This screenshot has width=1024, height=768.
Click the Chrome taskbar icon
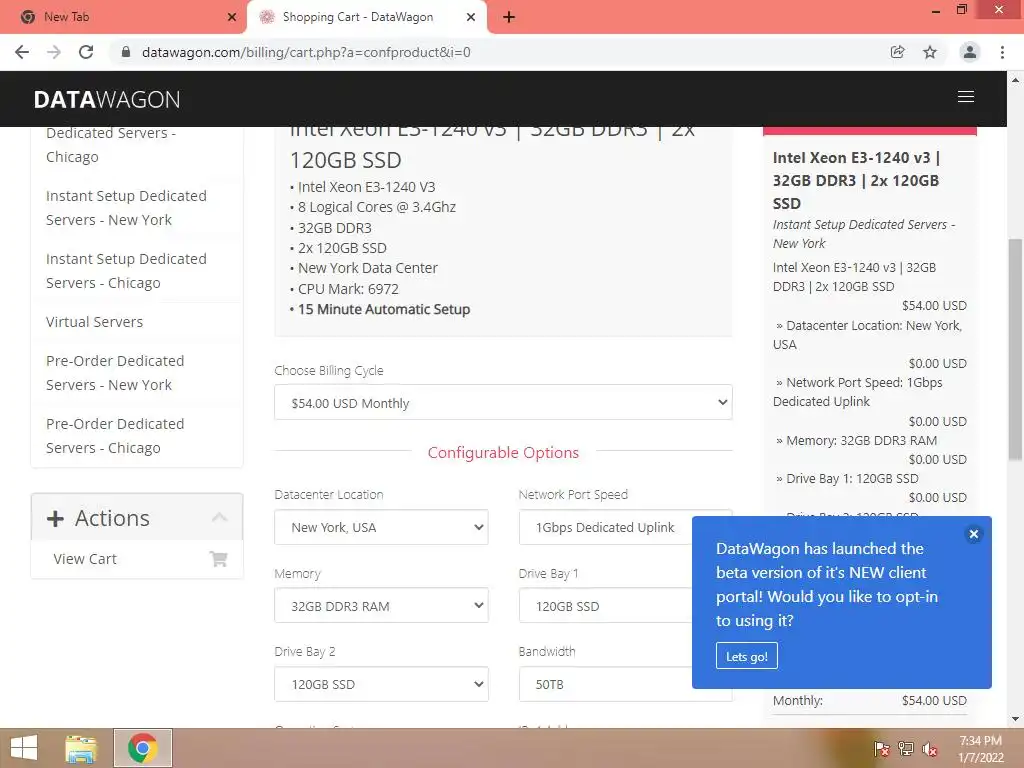click(142, 748)
